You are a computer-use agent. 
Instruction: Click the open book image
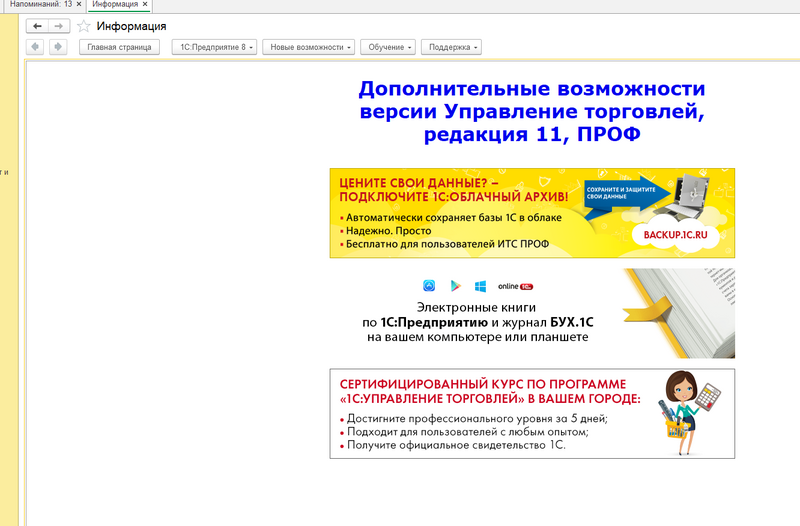(x=680, y=313)
